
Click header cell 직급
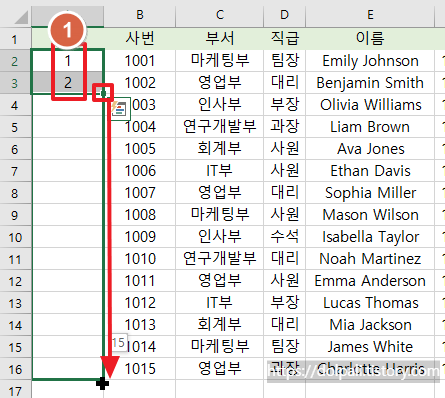(x=284, y=39)
